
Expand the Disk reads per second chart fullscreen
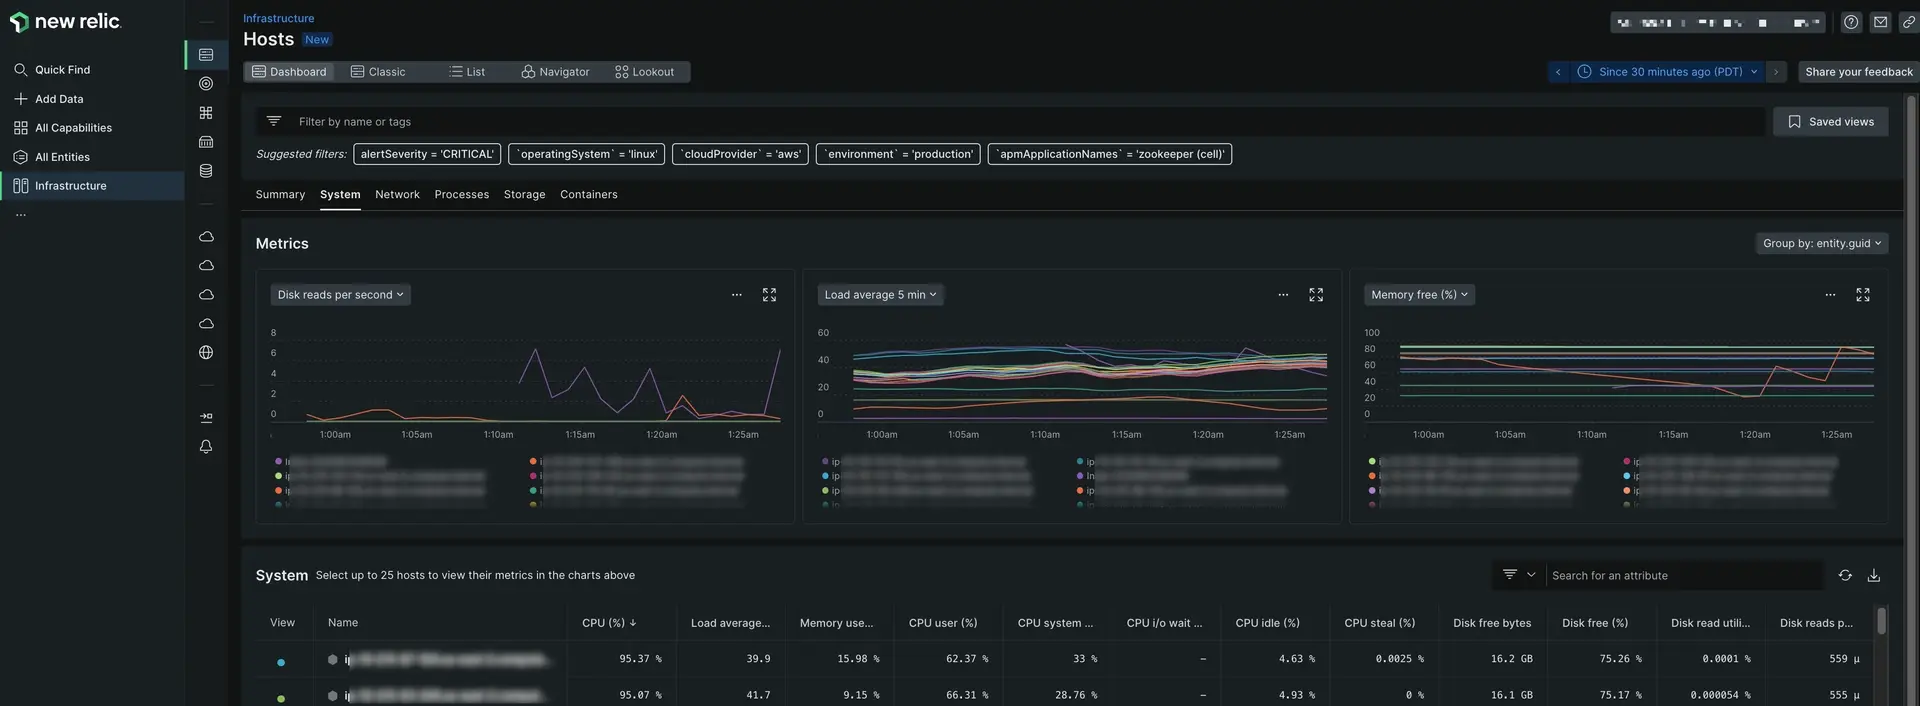[769, 295]
